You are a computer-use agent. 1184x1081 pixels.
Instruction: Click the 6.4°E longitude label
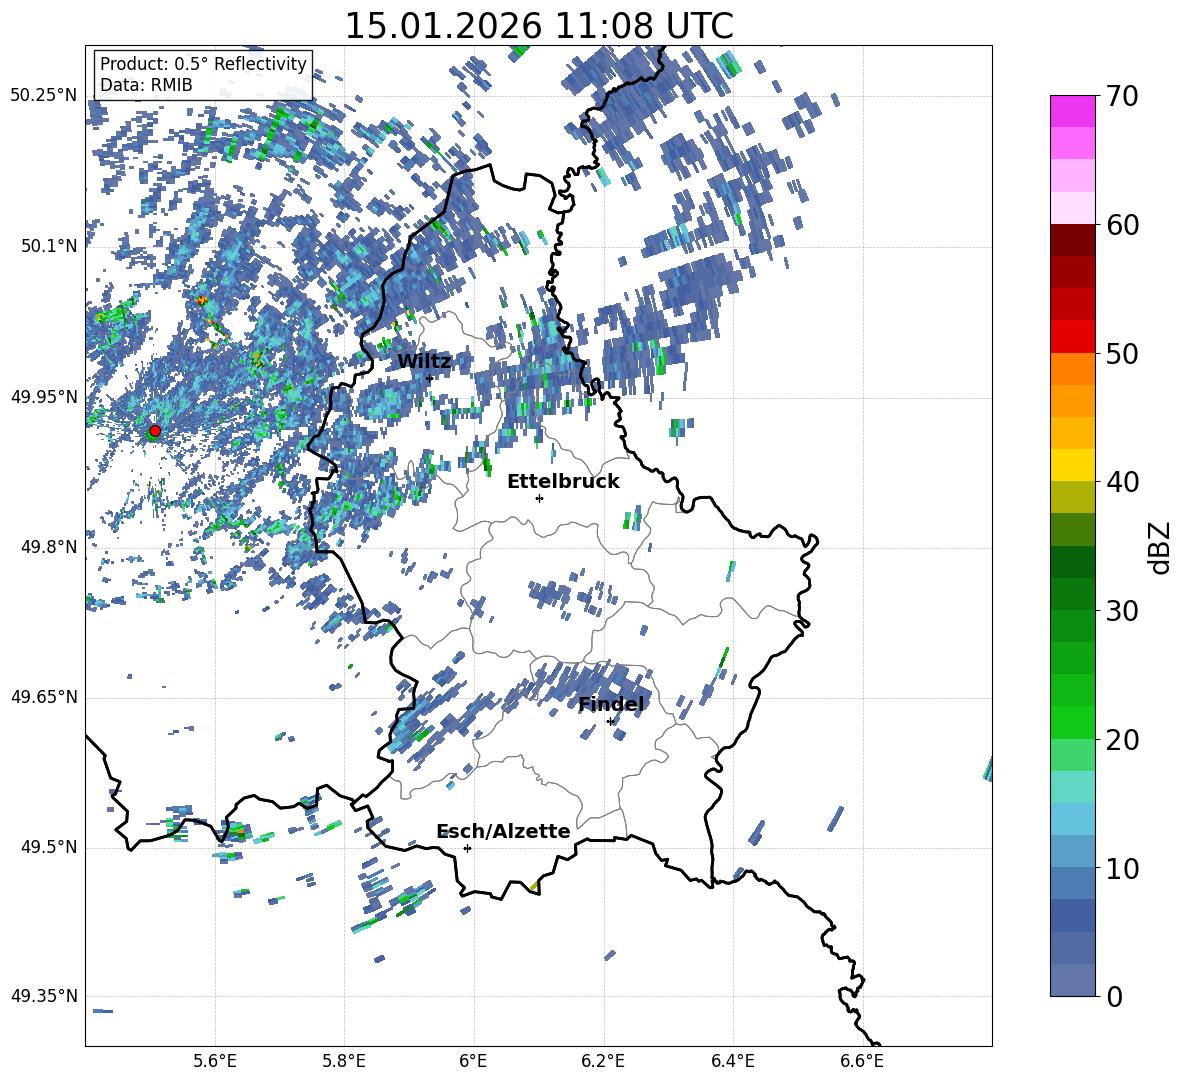coord(732,1061)
